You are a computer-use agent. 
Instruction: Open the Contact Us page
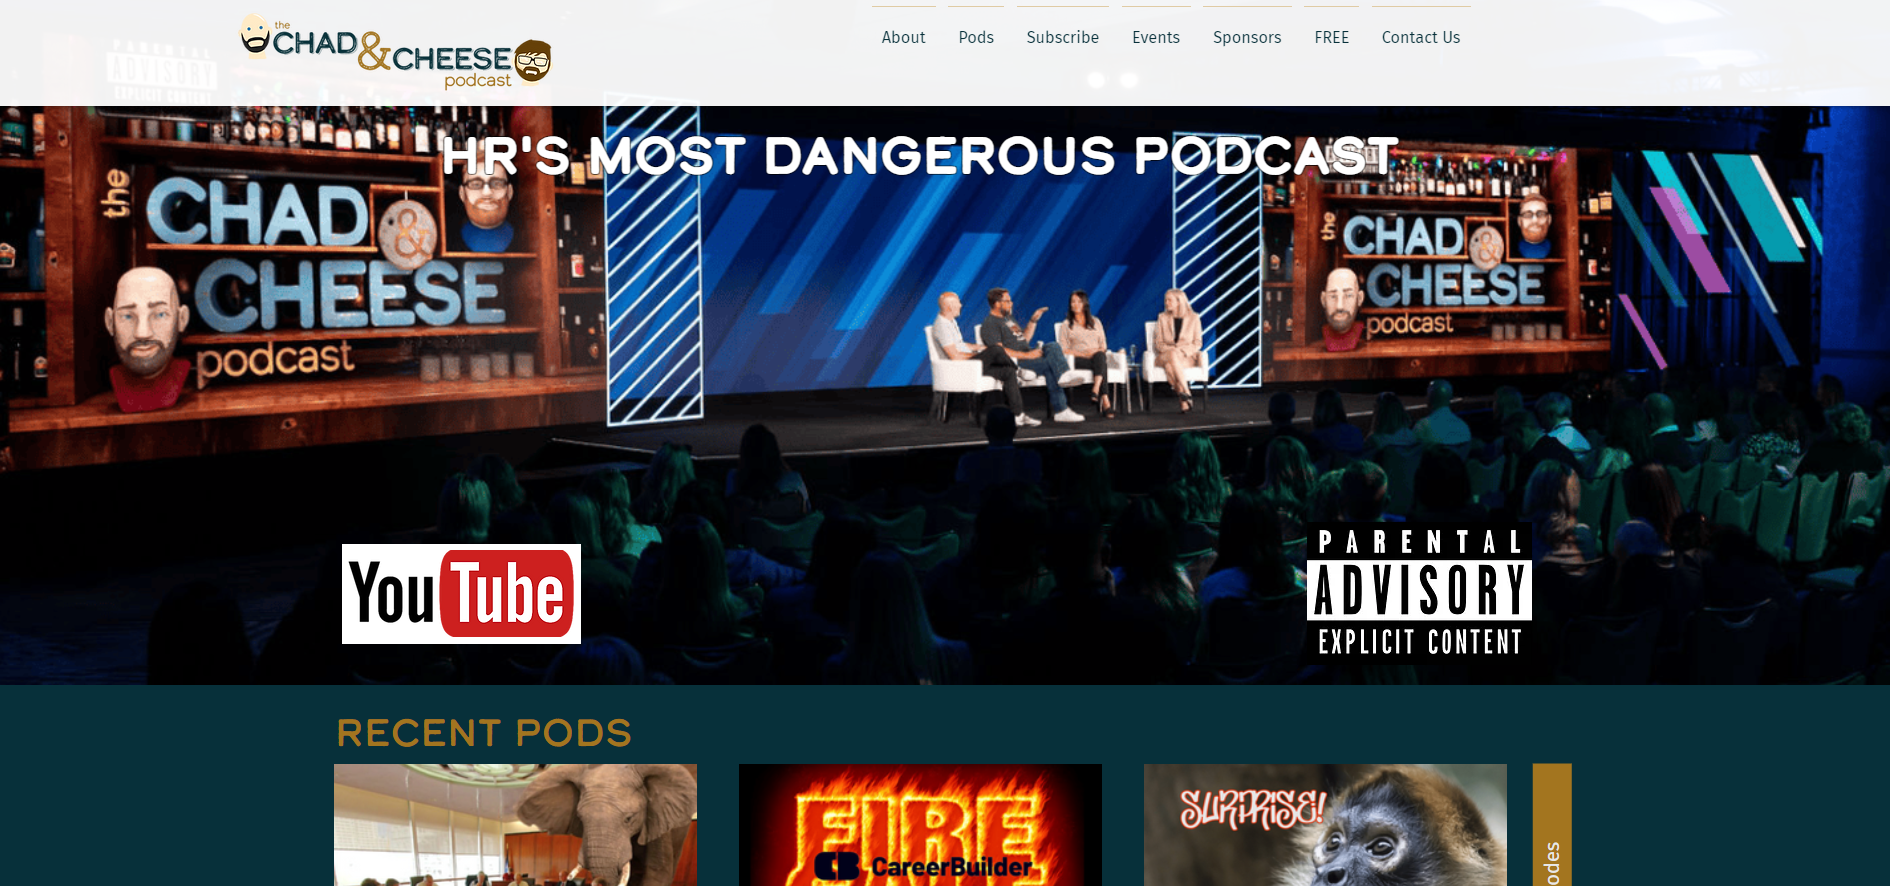1420,37
